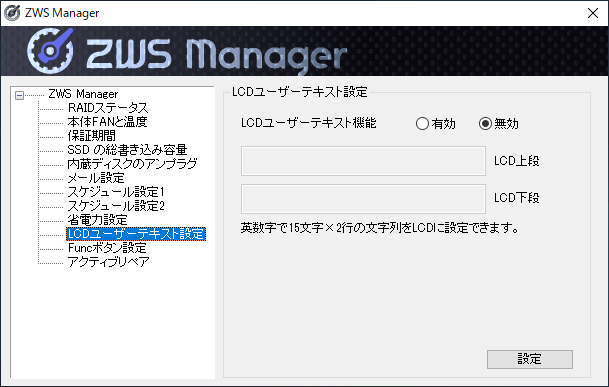Image resolution: width=609 pixels, height=387 pixels.
Task: Select スケジュール設定2 in tree
Action: coord(116,206)
